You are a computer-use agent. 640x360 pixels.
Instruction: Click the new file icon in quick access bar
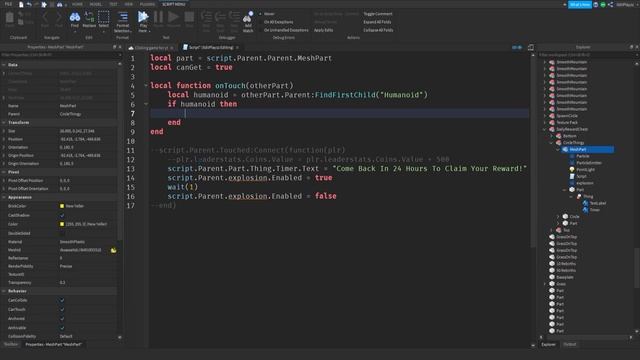(x=21, y=4)
